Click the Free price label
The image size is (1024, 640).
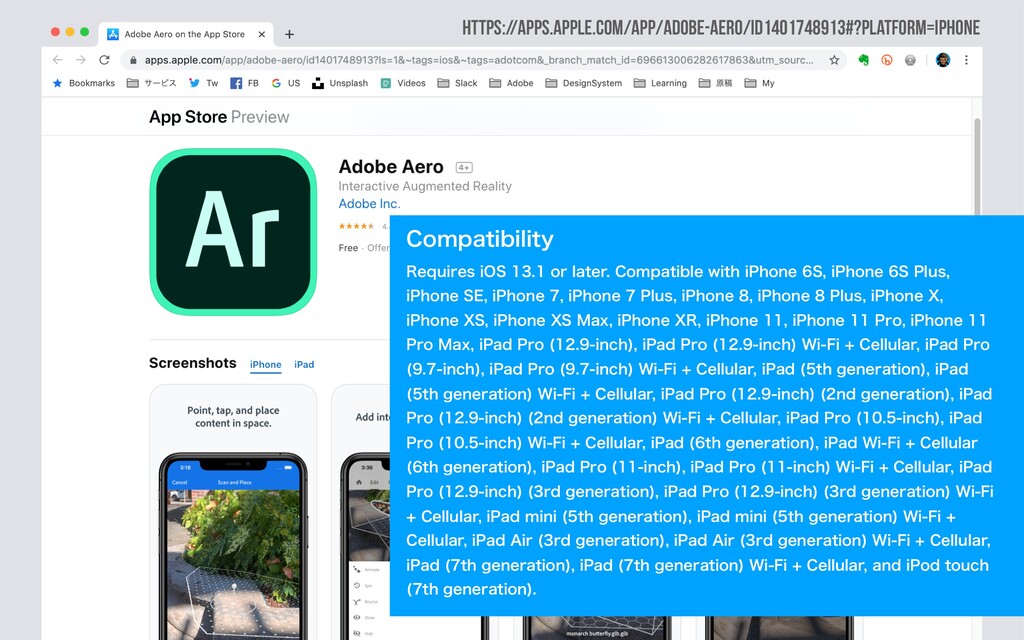pyautogui.click(x=348, y=248)
